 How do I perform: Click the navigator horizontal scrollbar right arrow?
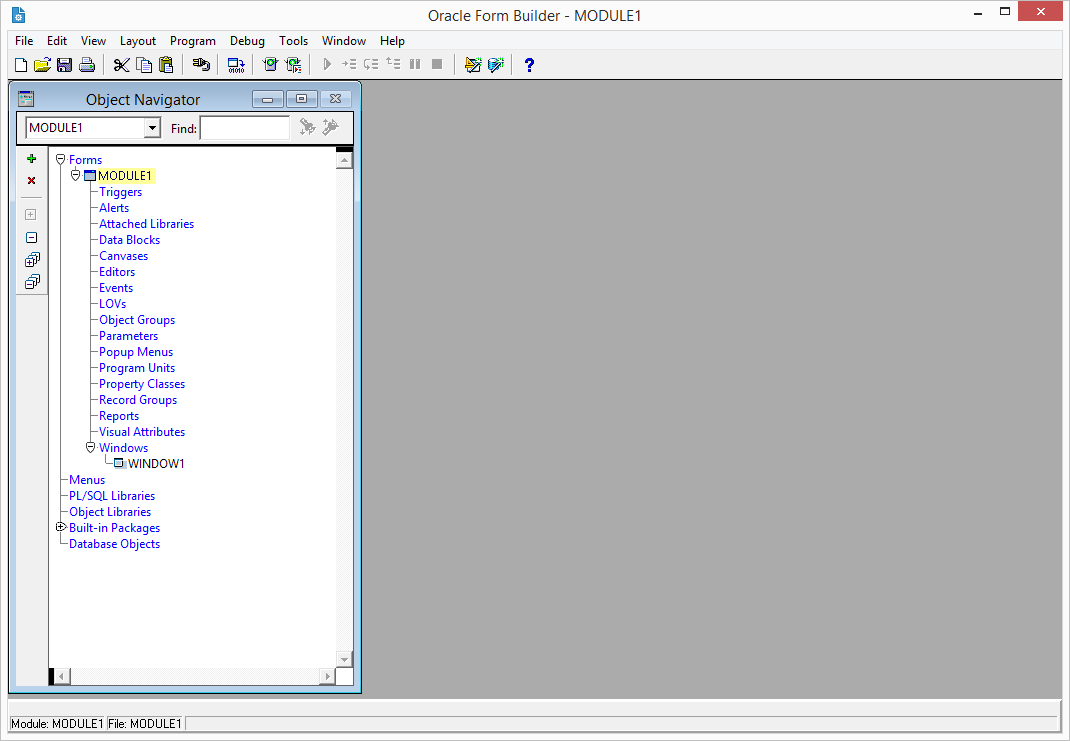point(327,676)
